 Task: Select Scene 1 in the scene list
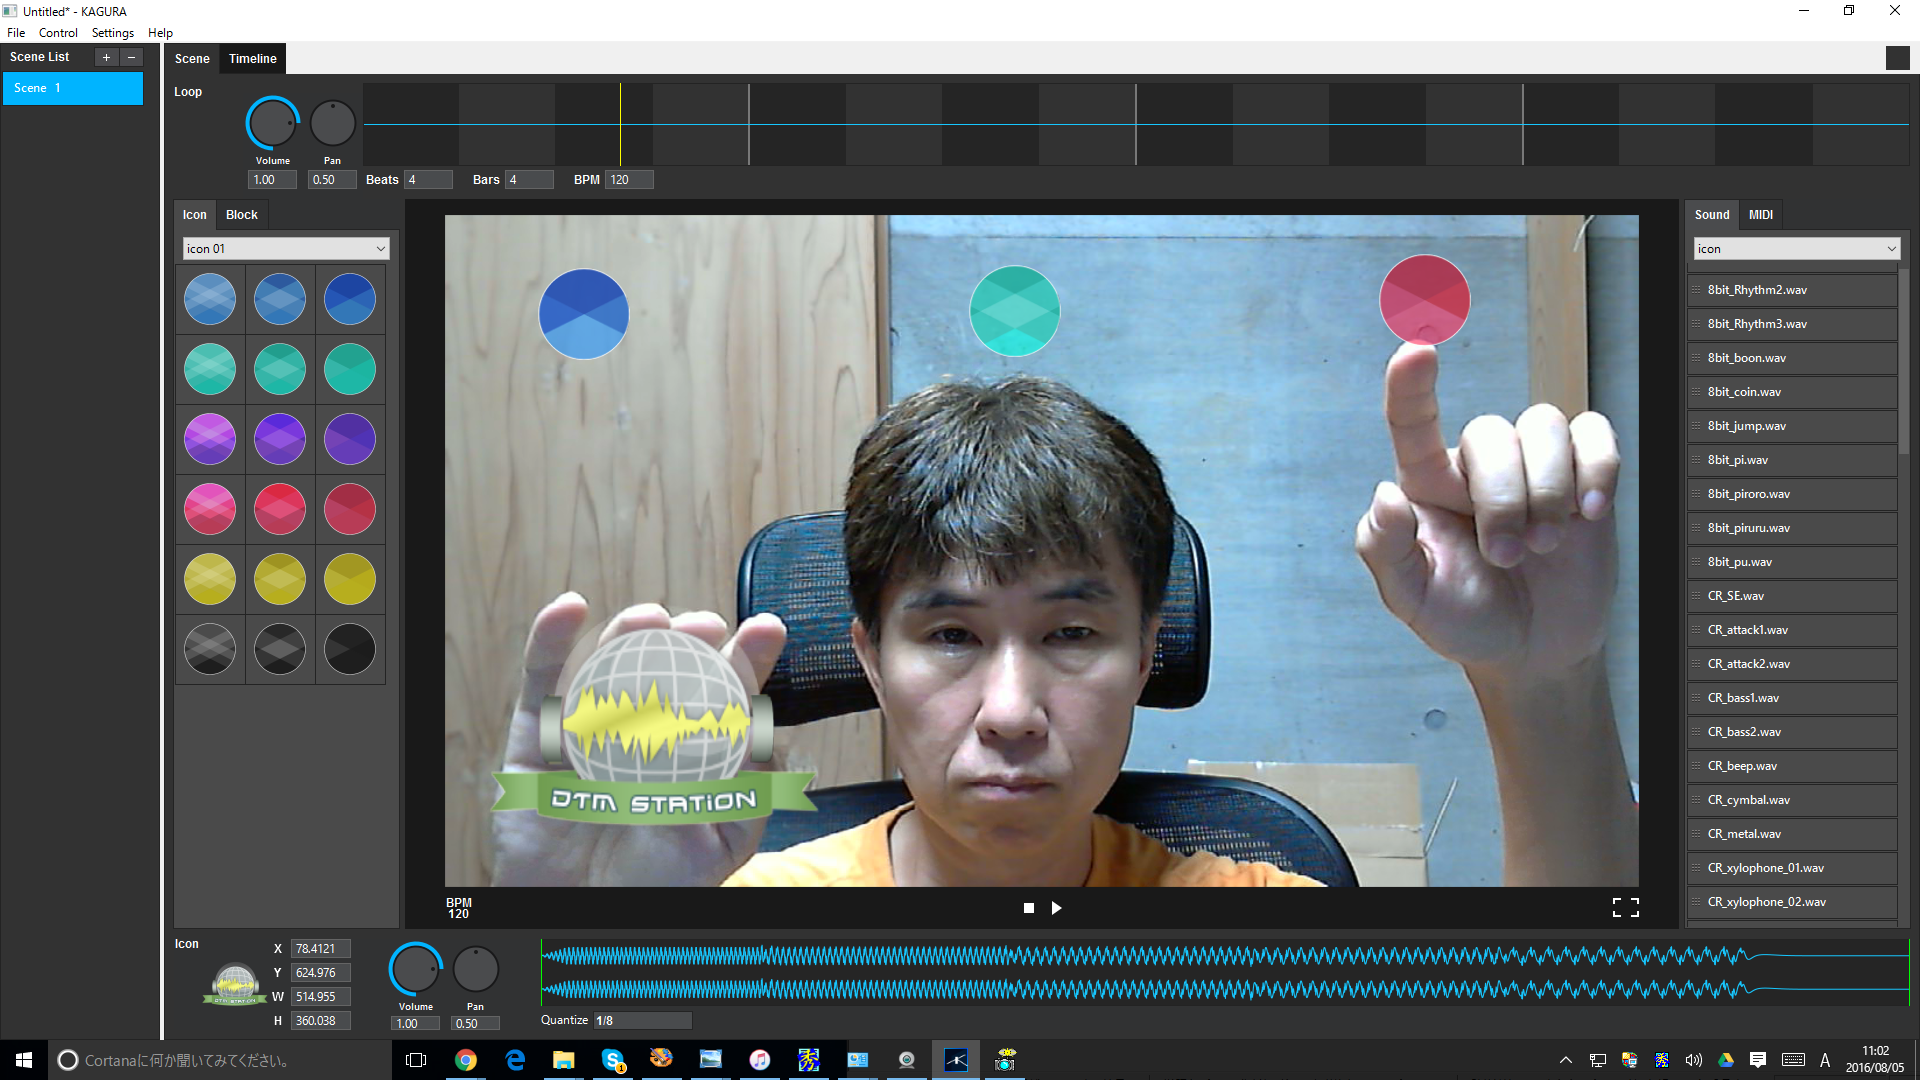[73, 88]
